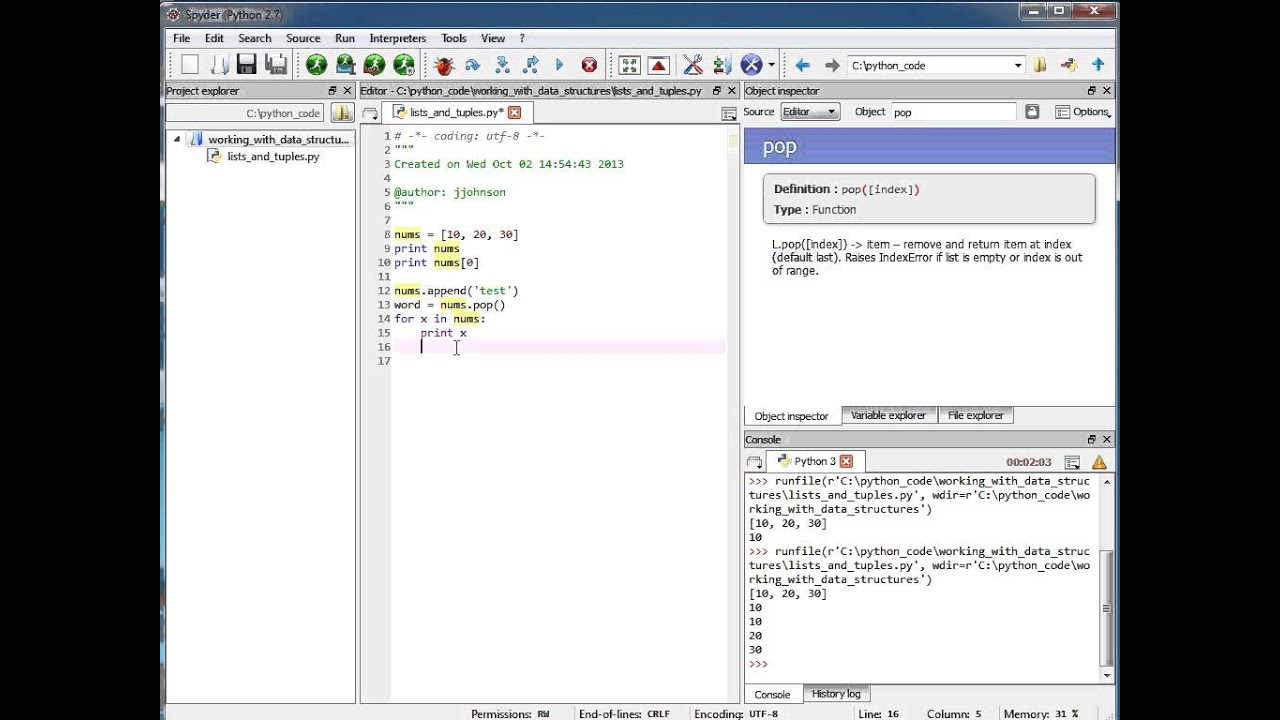Click the Project explorer C:\python_code path field

point(246,113)
